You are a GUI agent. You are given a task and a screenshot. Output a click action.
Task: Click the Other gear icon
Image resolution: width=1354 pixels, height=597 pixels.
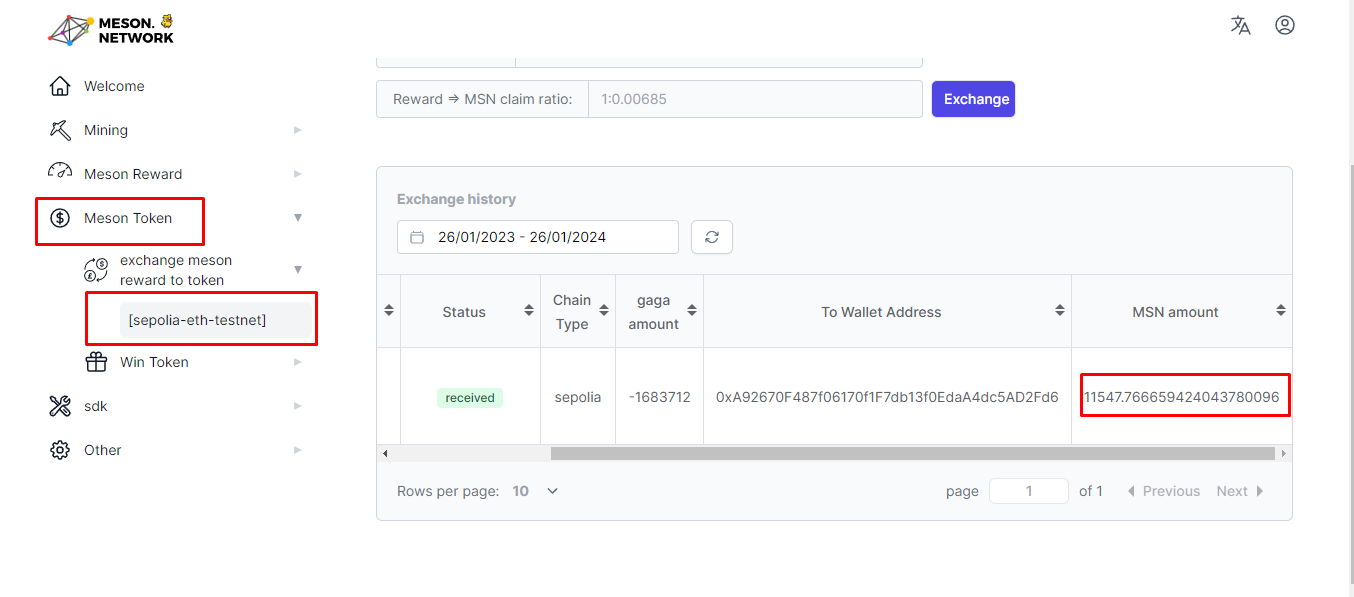[x=60, y=450]
